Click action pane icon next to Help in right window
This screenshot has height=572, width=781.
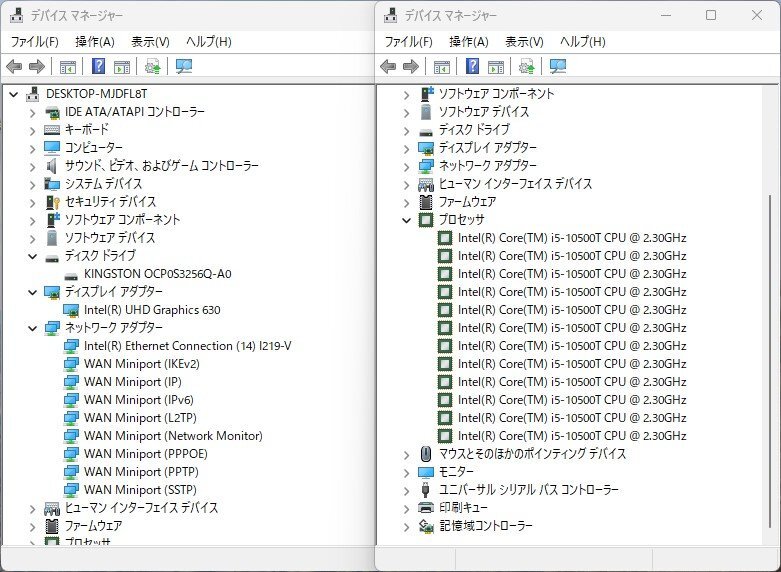pyautogui.click(x=496, y=66)
